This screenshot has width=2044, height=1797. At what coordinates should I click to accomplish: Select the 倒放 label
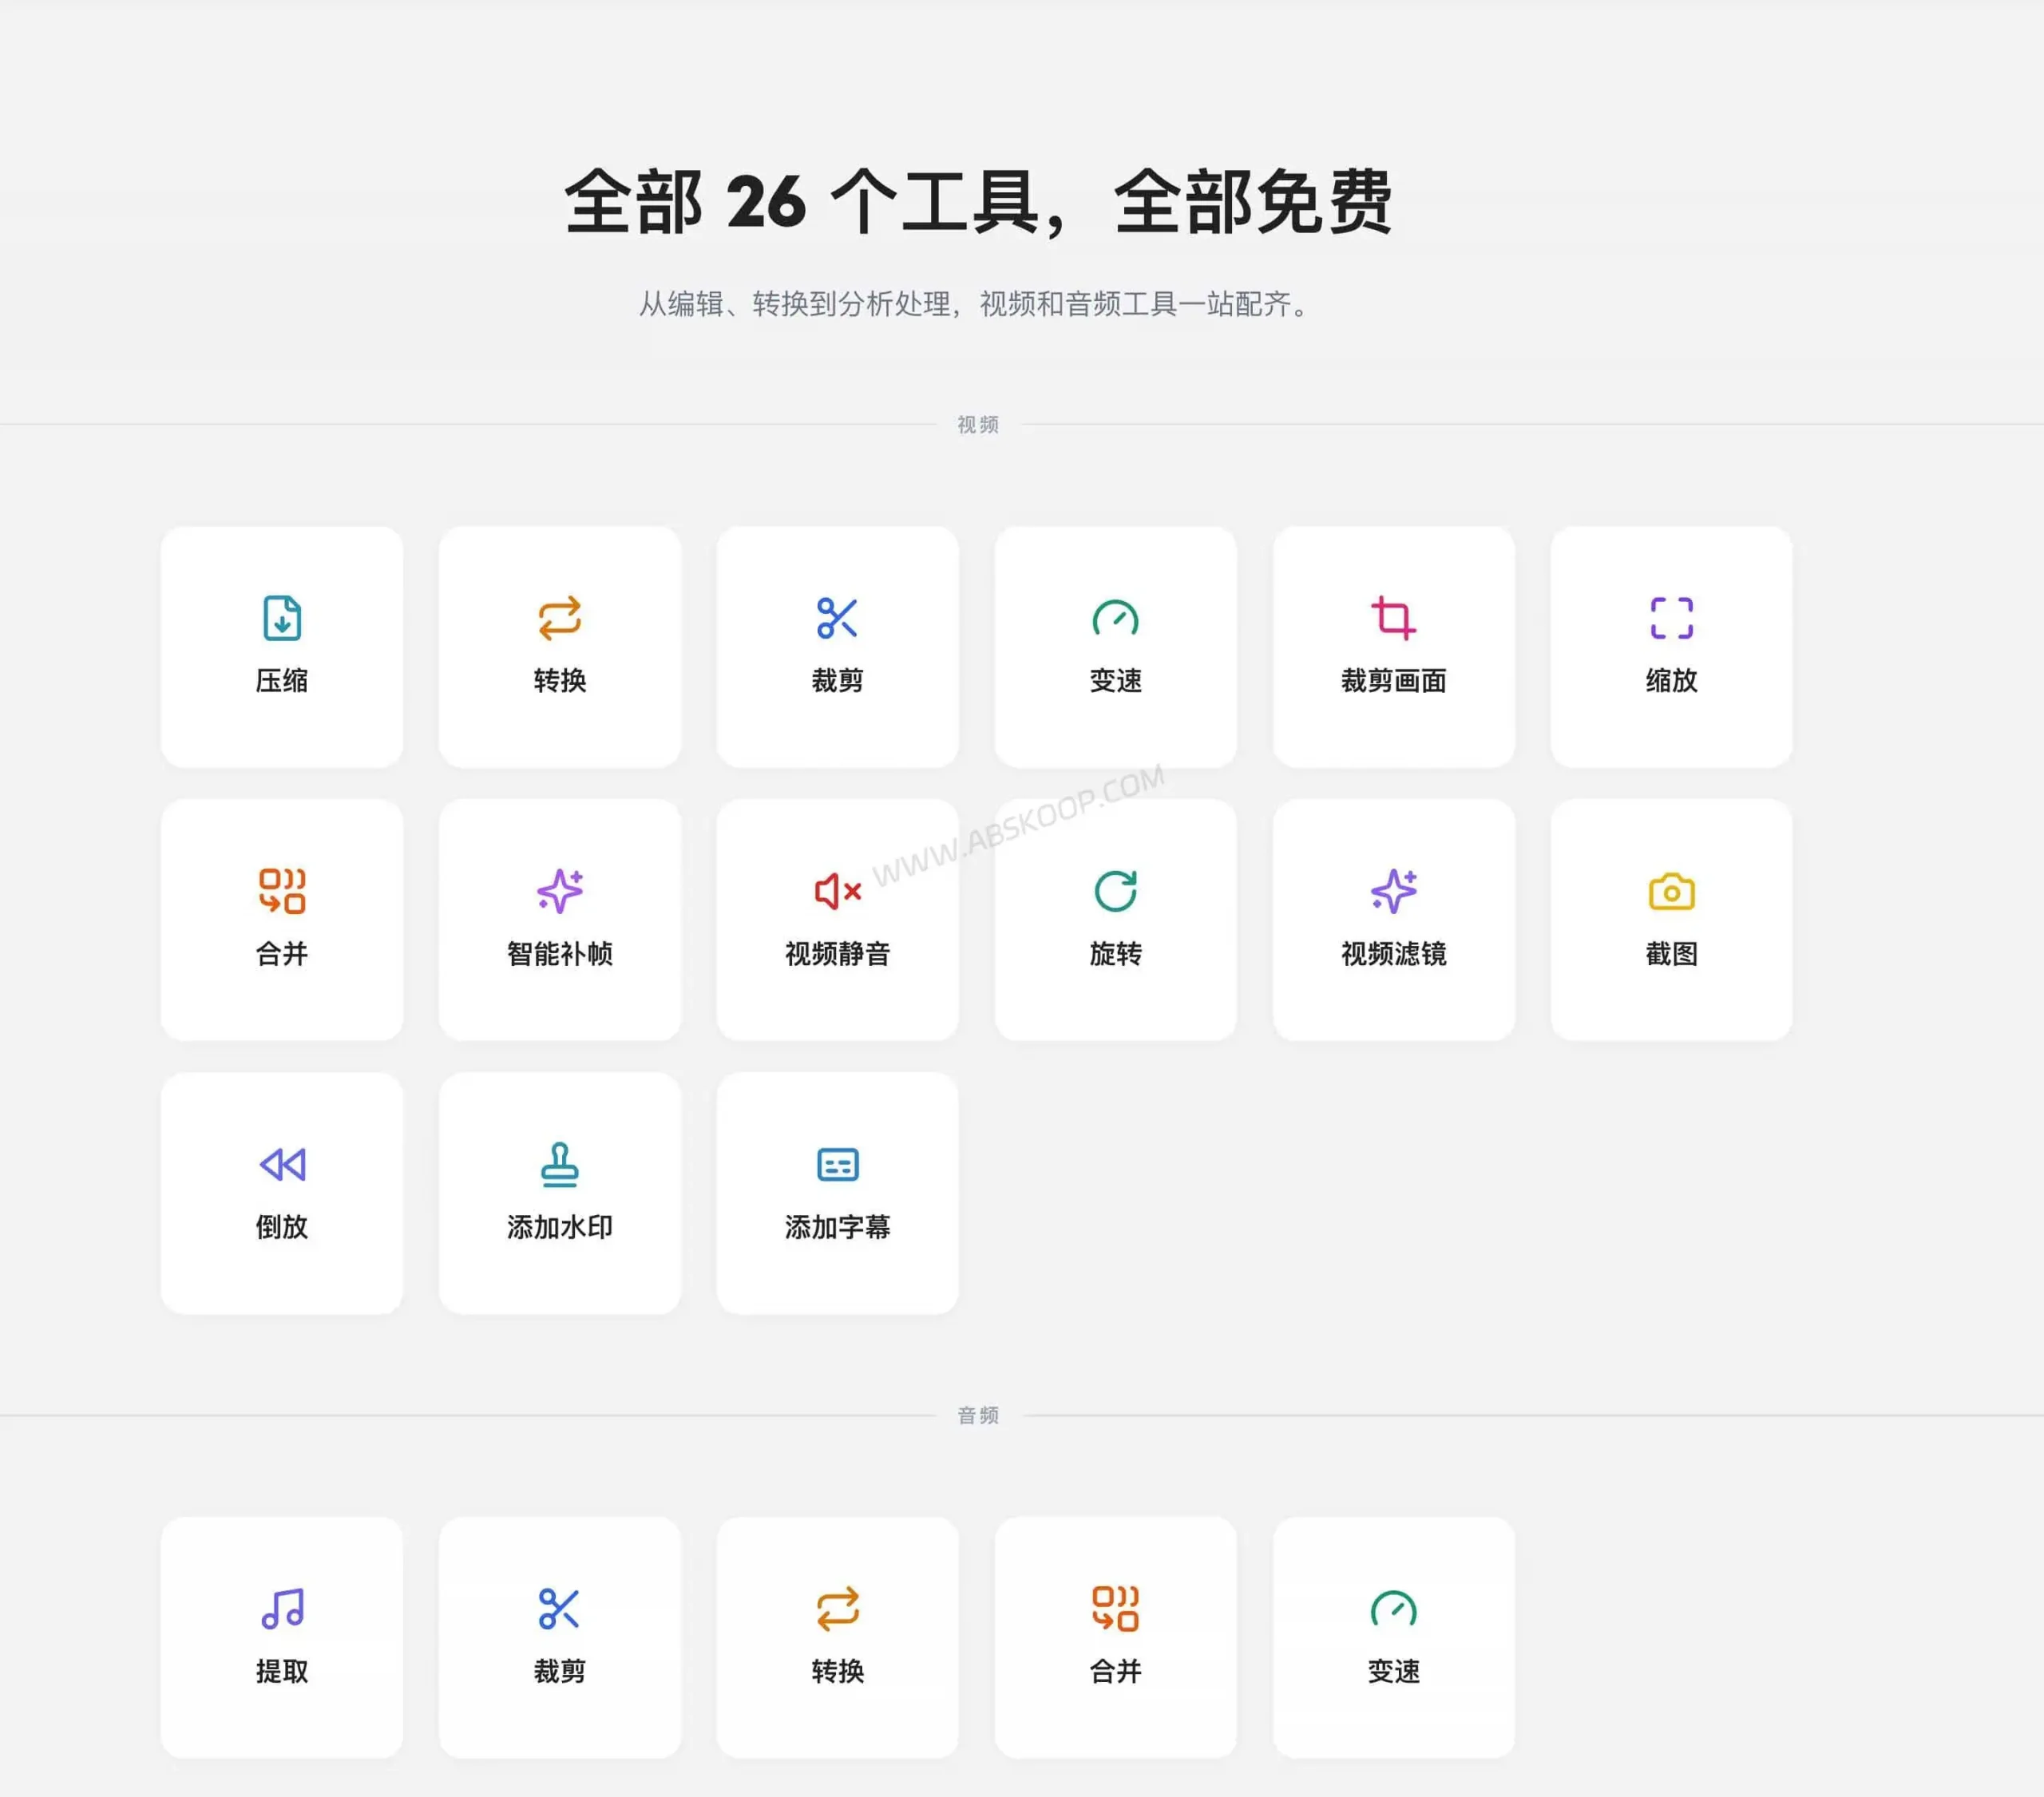282,1227
